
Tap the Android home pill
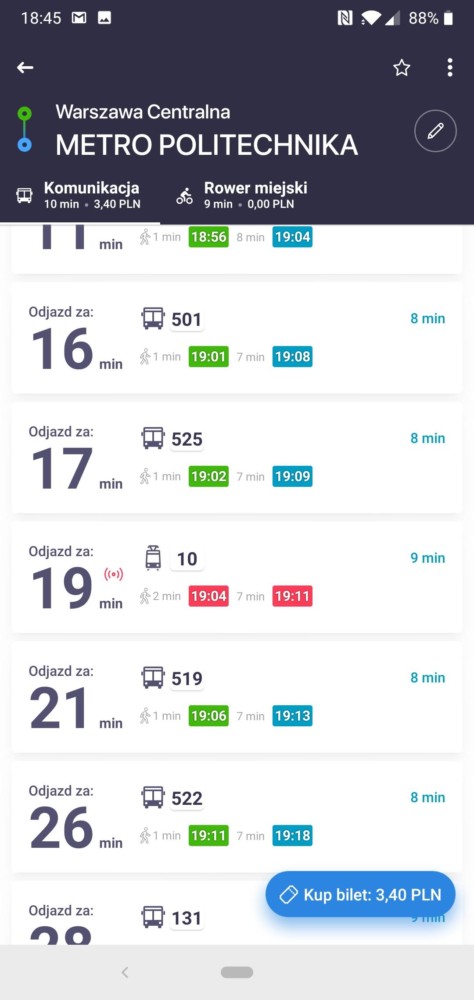click(x=237, y=972)
